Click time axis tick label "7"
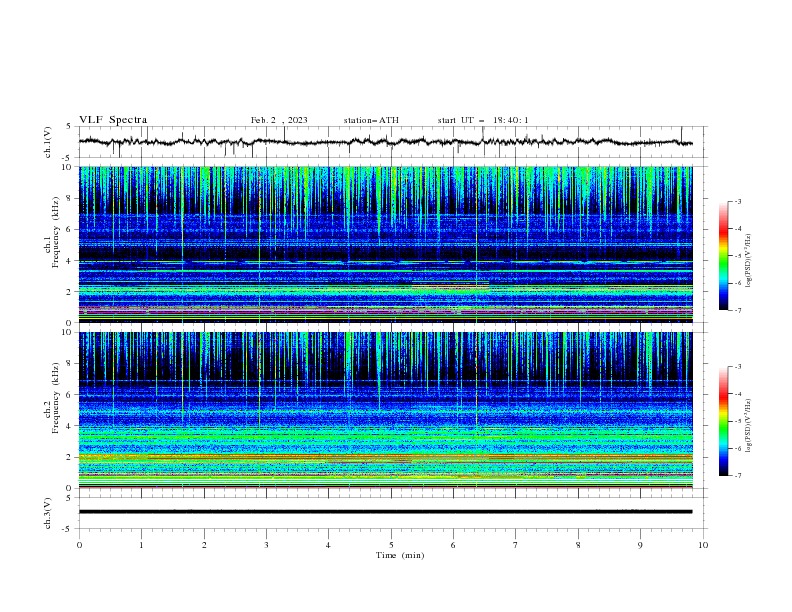 516,545
